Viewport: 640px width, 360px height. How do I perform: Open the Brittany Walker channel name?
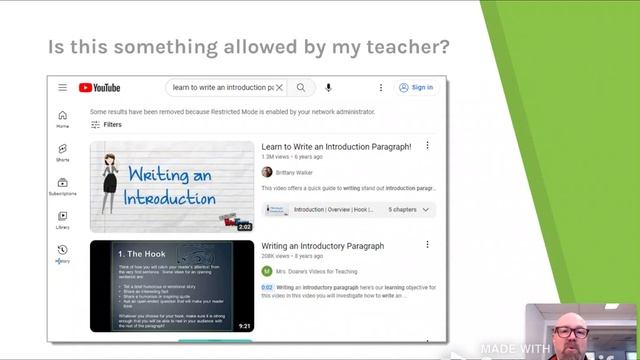coord(294,173)
